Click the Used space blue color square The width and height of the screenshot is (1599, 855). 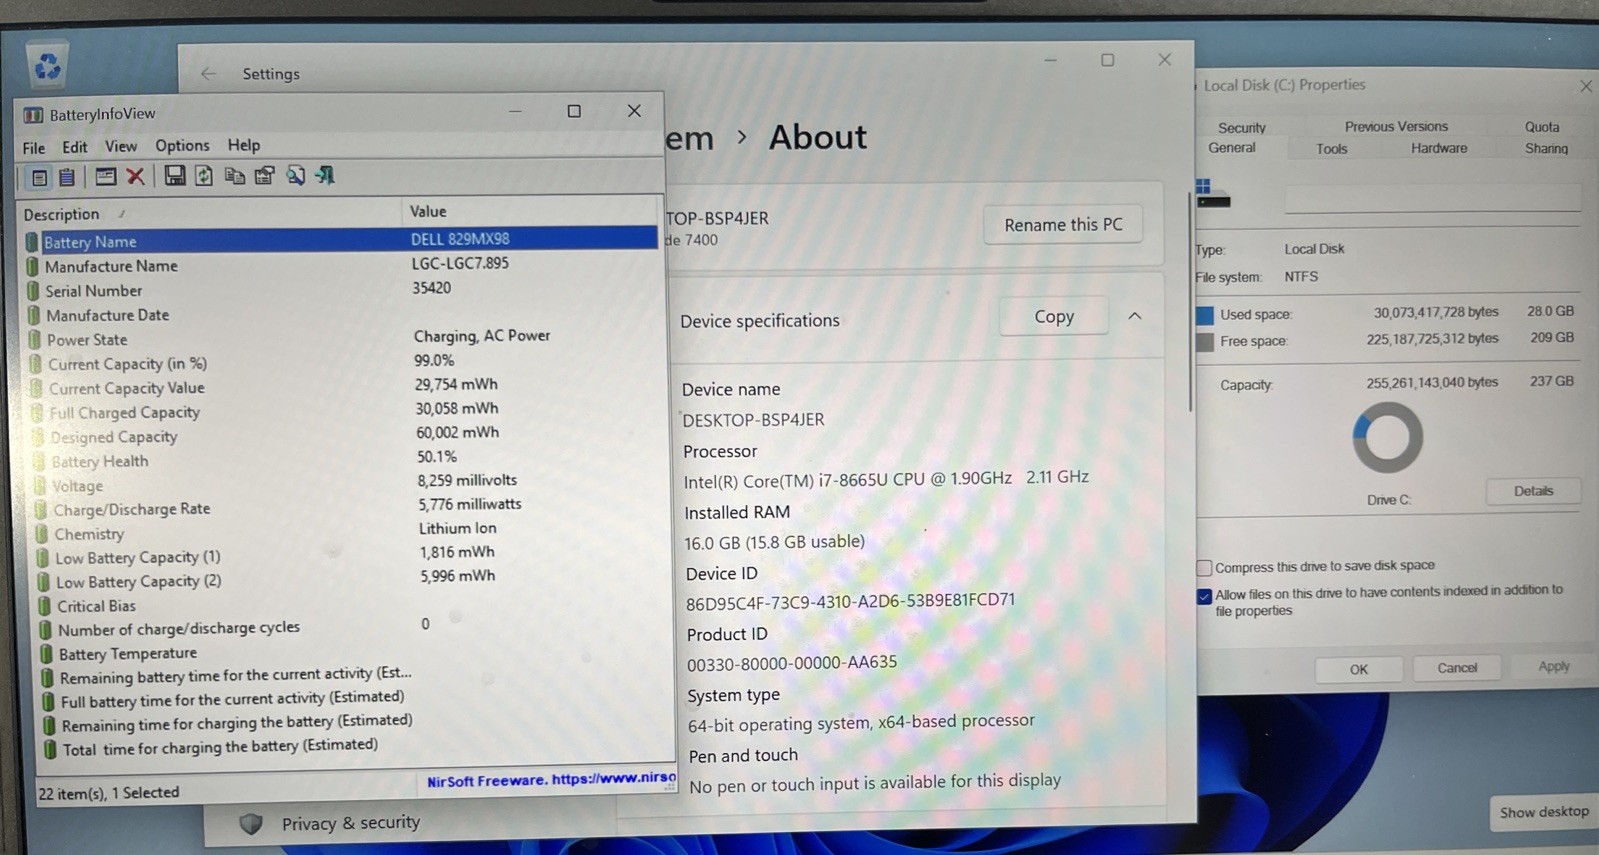coord(1205,315)
